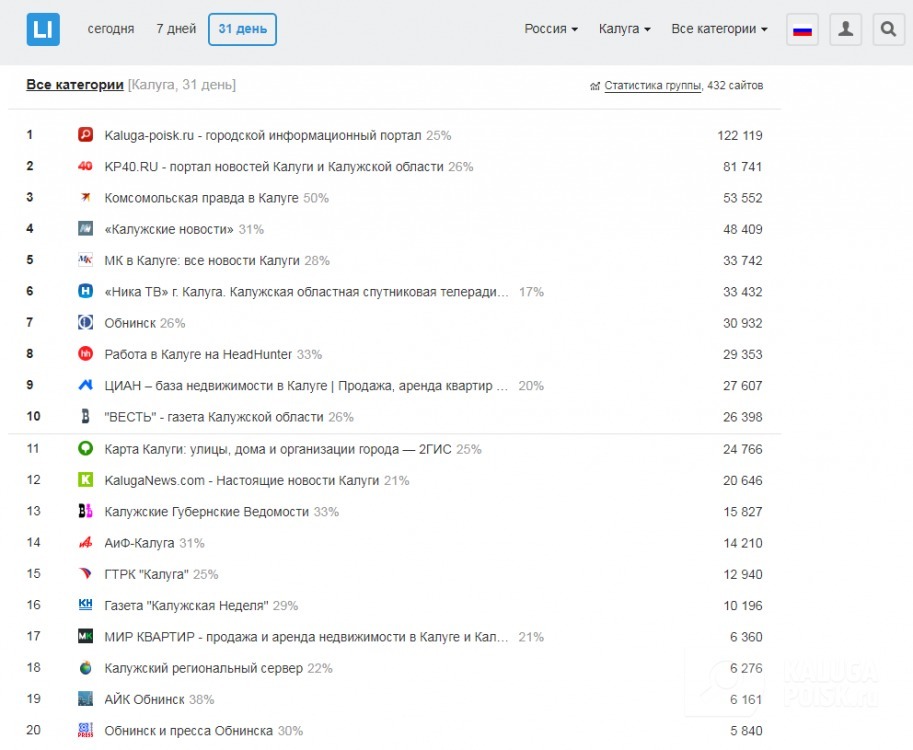
Task: Switch to the 7 дней period tab
Action: [x=176, y=29]
